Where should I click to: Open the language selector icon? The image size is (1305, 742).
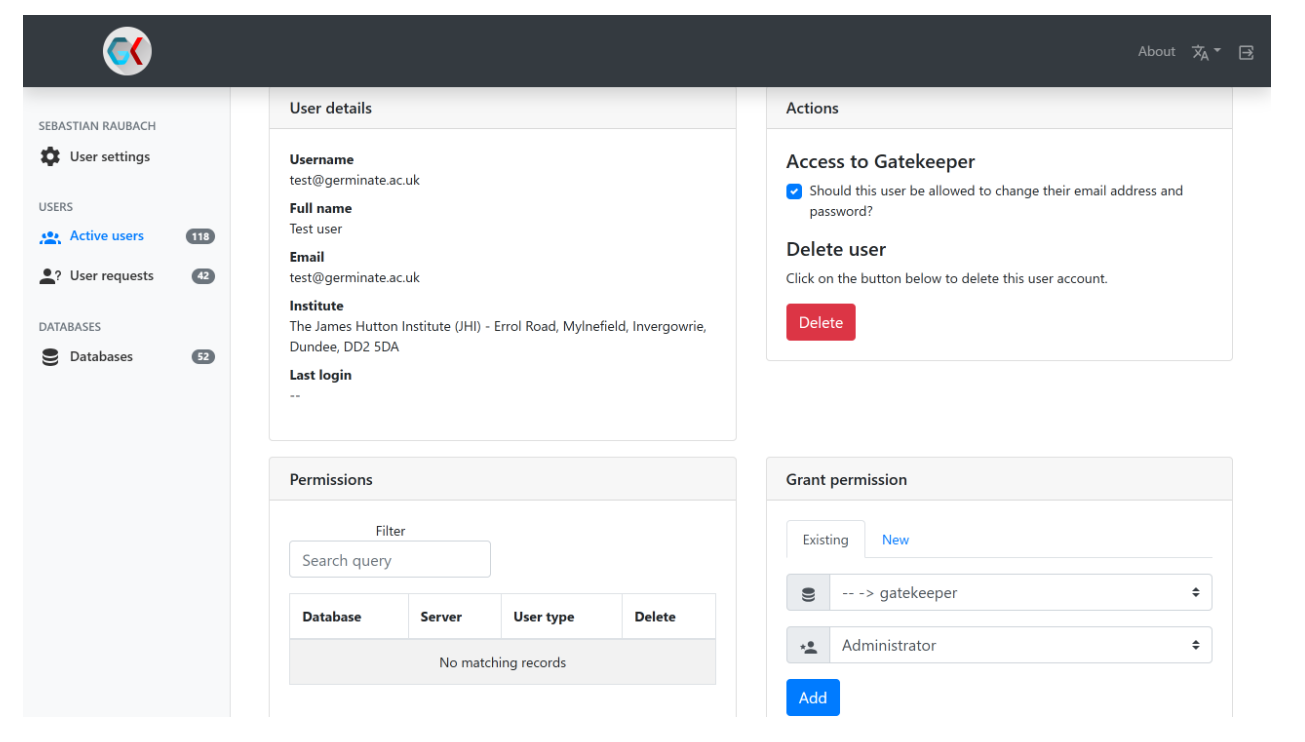[x=1201, y=52]
